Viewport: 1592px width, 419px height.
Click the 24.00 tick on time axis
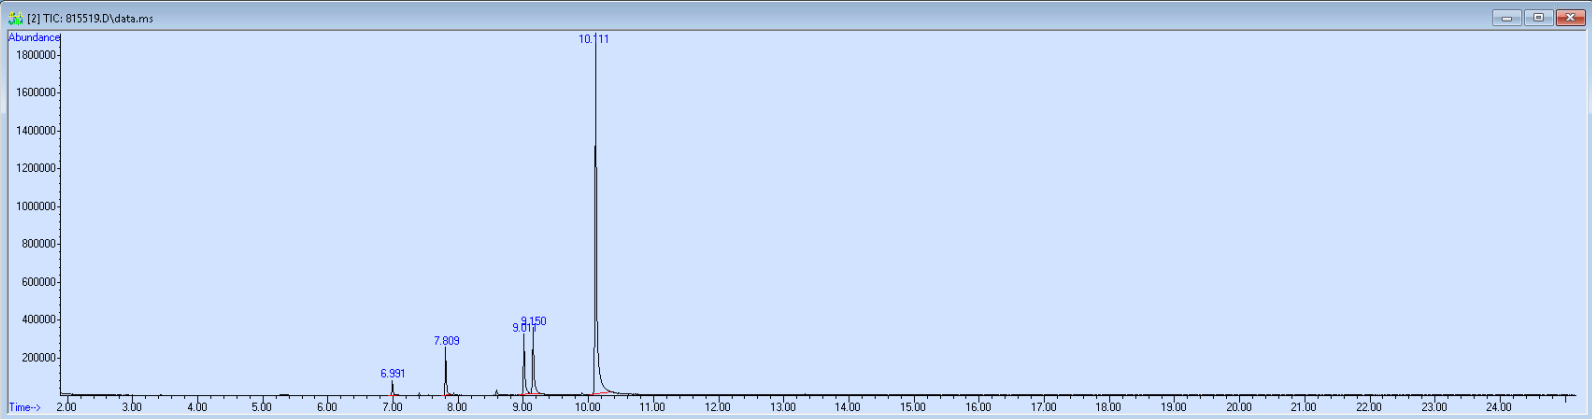(x=1498, y=407)
